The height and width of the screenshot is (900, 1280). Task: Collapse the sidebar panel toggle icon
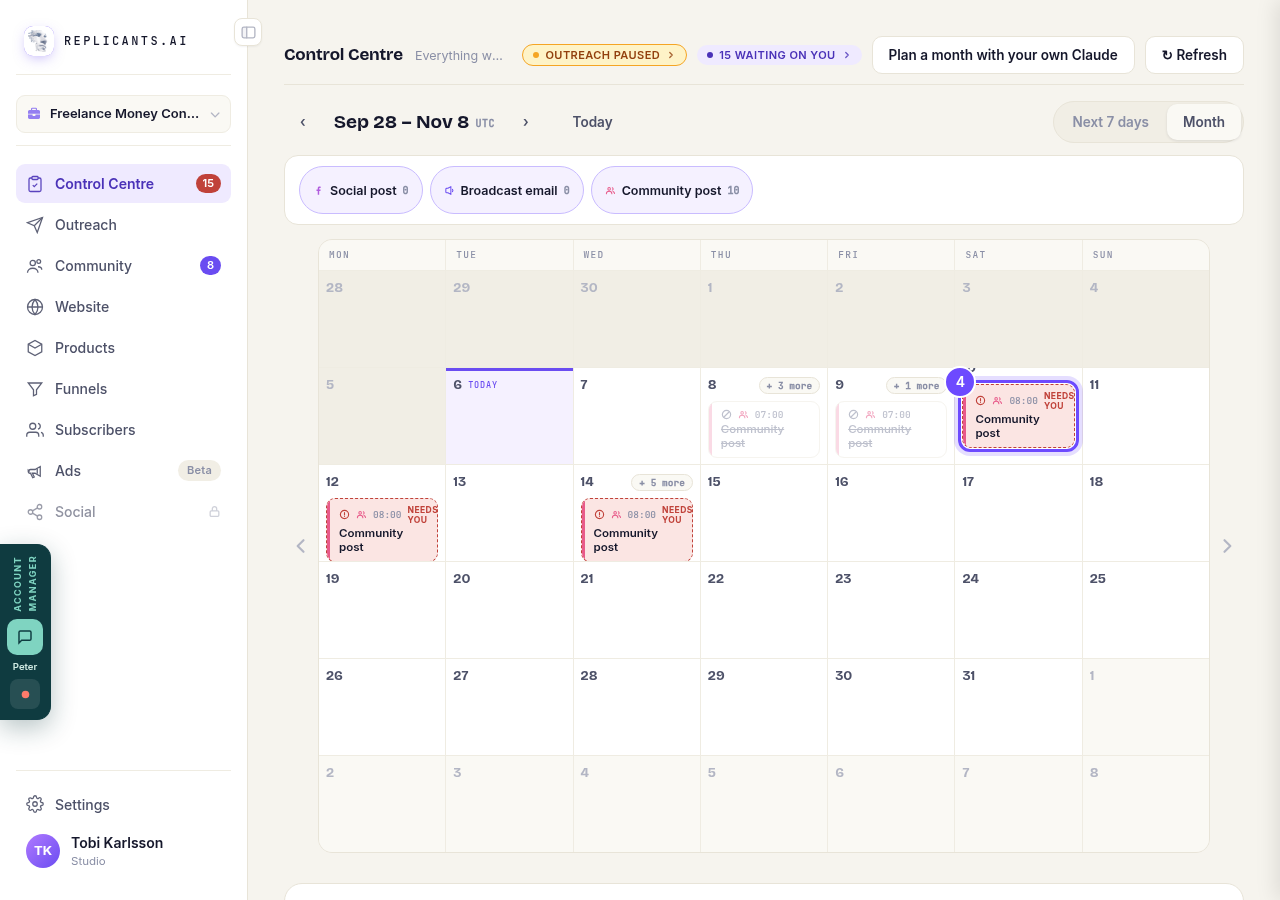(x=248, y=32)
